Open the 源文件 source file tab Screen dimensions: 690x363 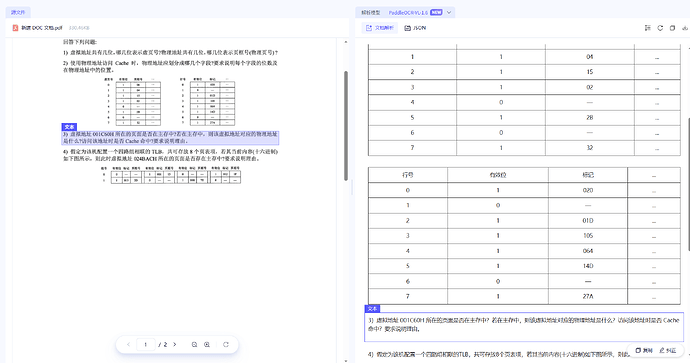click(18, 12)
